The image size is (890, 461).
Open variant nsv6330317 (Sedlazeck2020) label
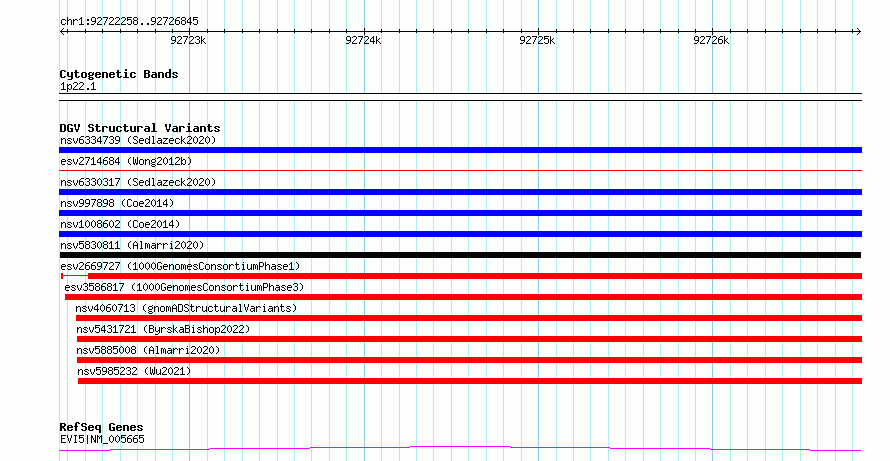pos(138,182)
